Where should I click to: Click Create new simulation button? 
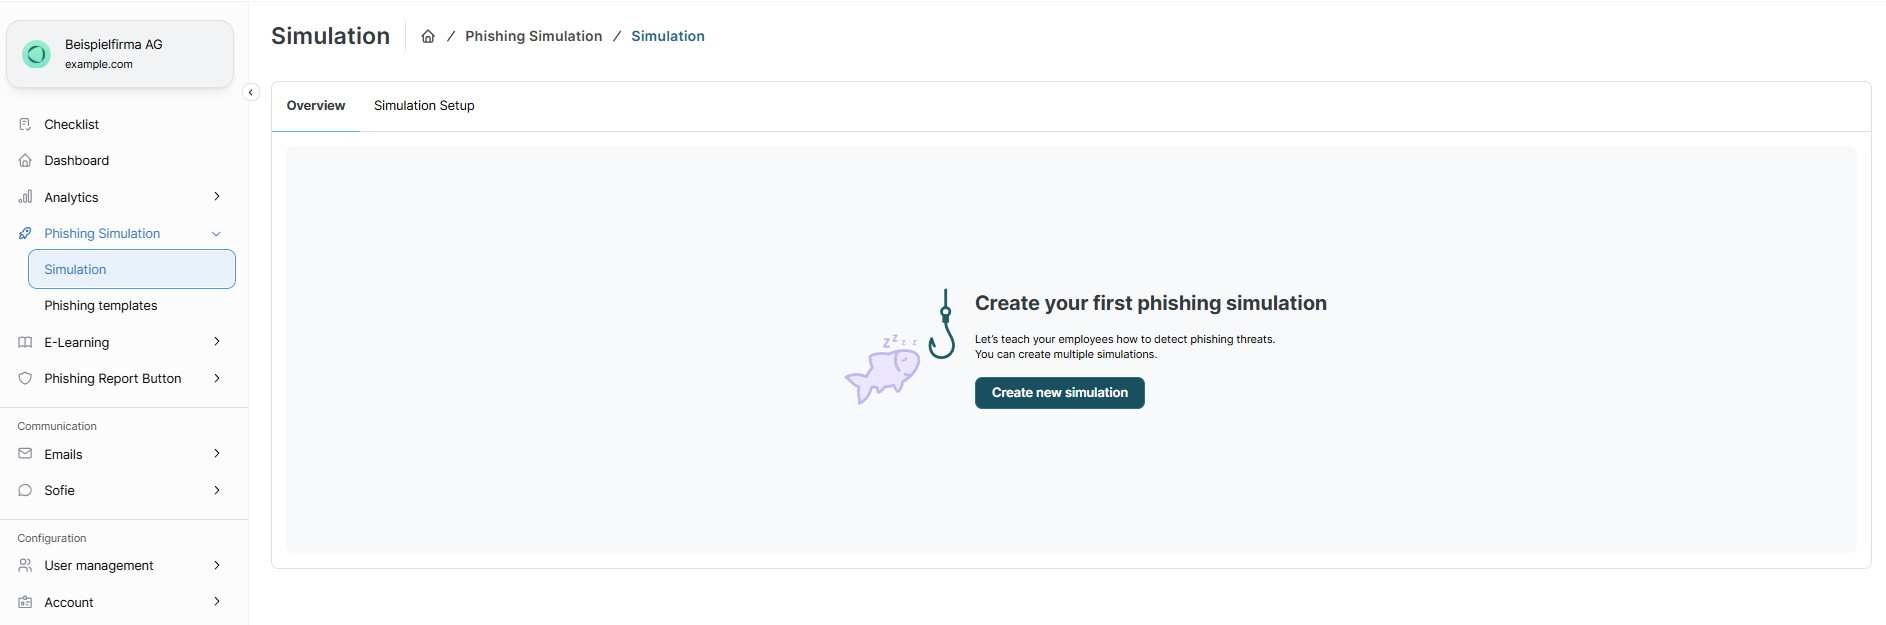click(1059, 393)
